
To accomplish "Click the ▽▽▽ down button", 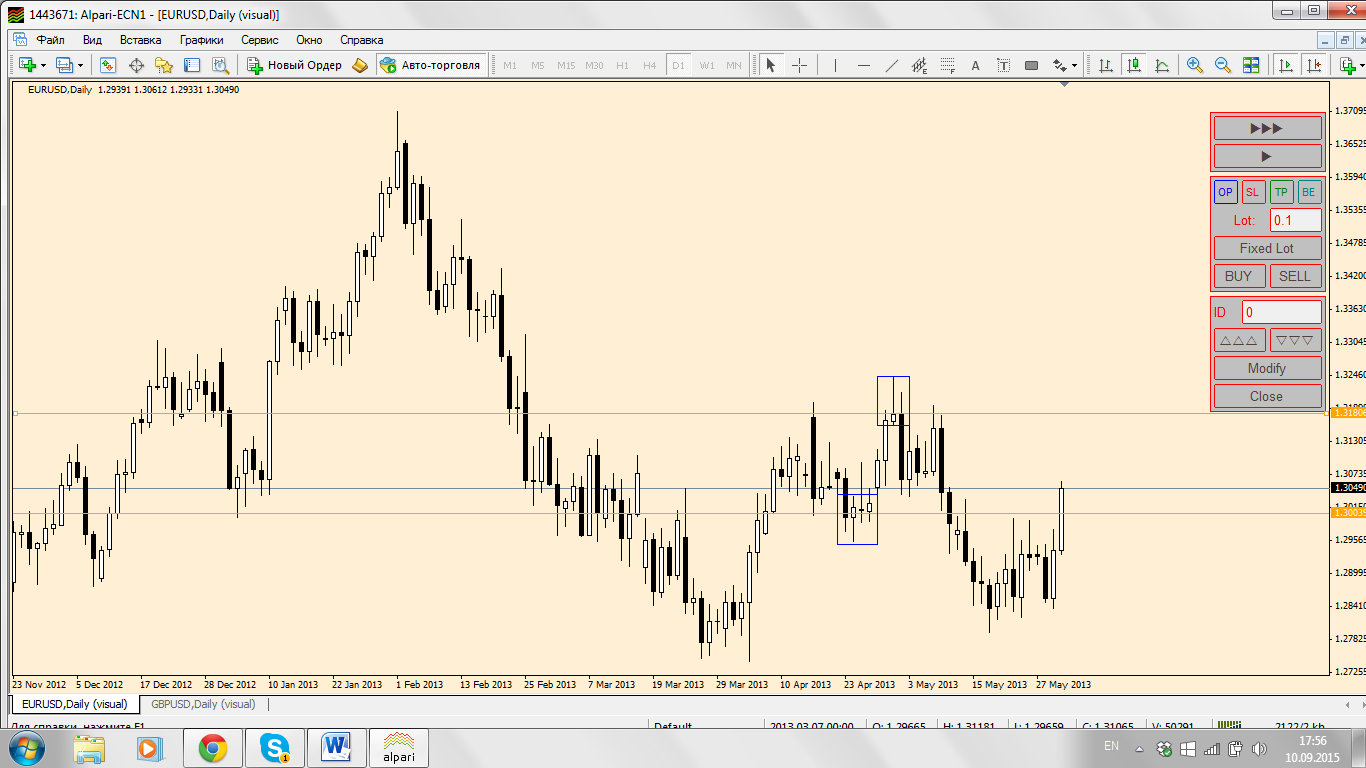I will [1295, 340].
